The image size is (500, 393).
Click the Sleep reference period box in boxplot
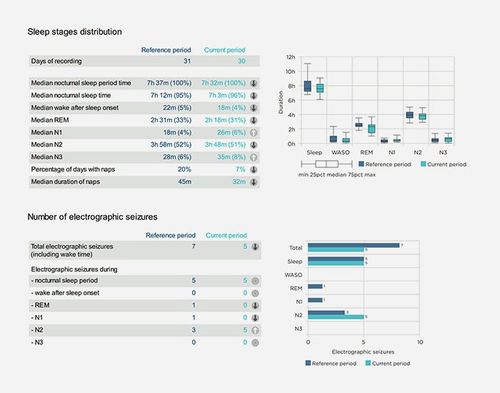click(x=307, y=86)
